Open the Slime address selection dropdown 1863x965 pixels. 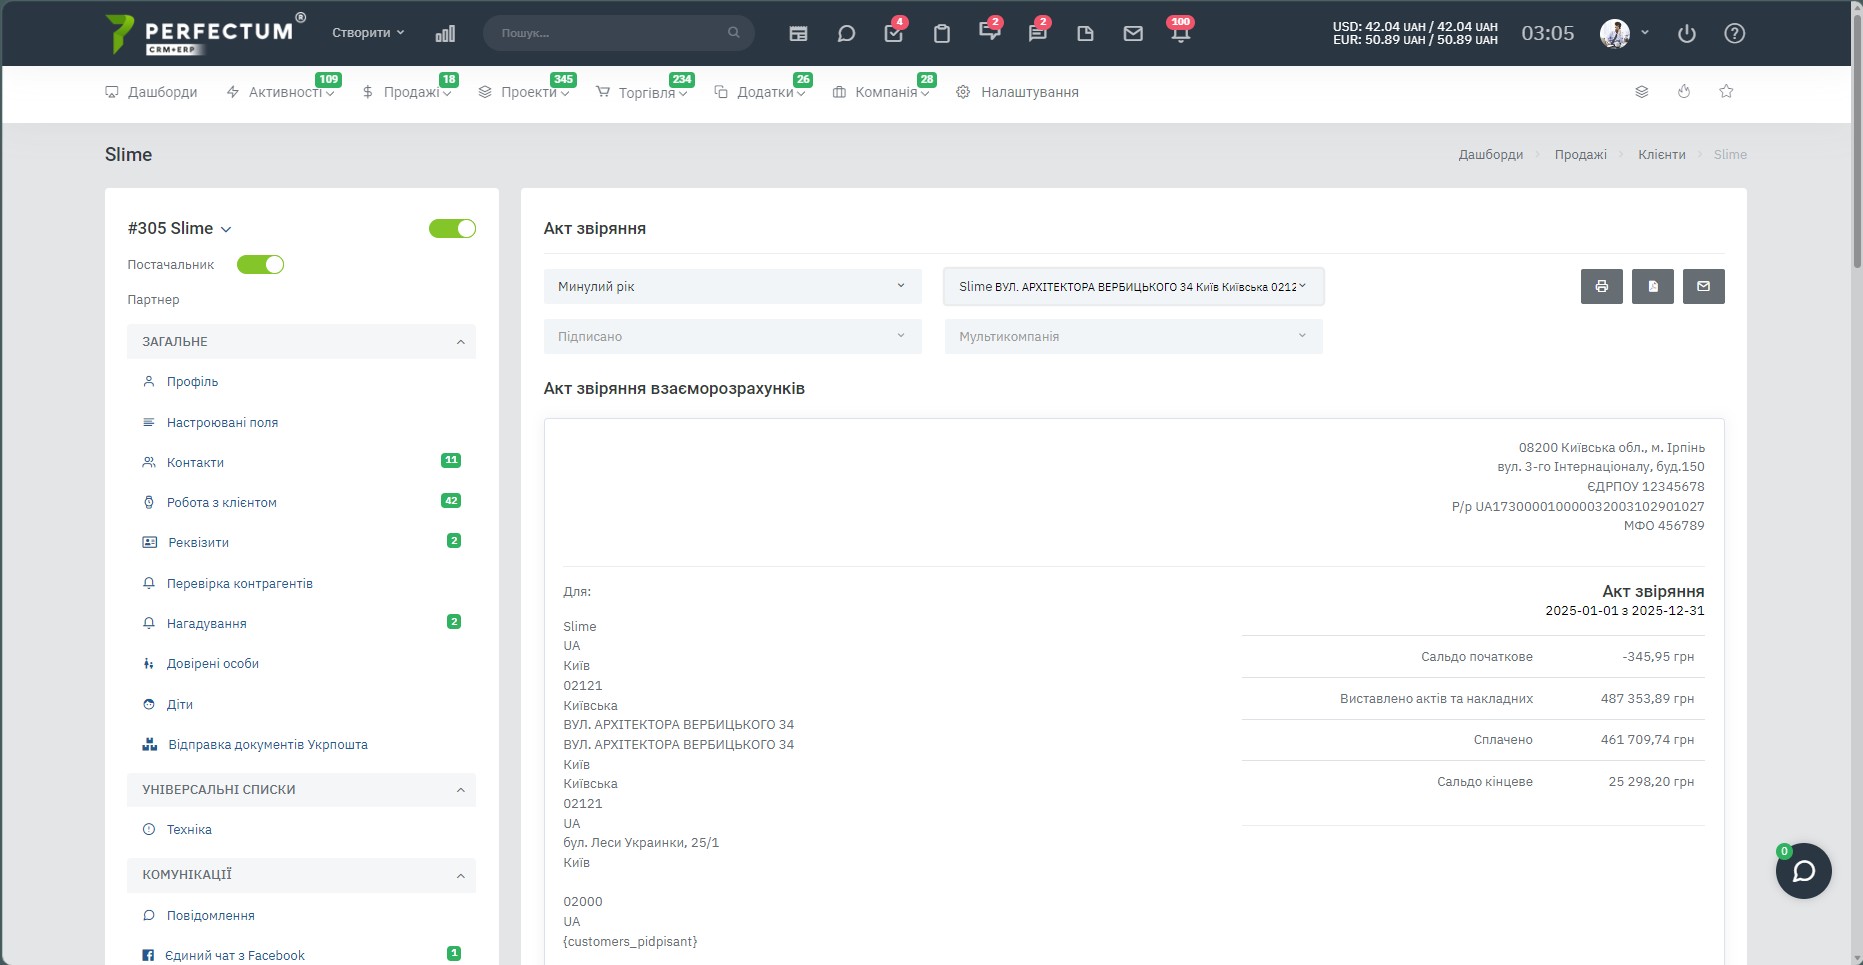coord(1134,286)
